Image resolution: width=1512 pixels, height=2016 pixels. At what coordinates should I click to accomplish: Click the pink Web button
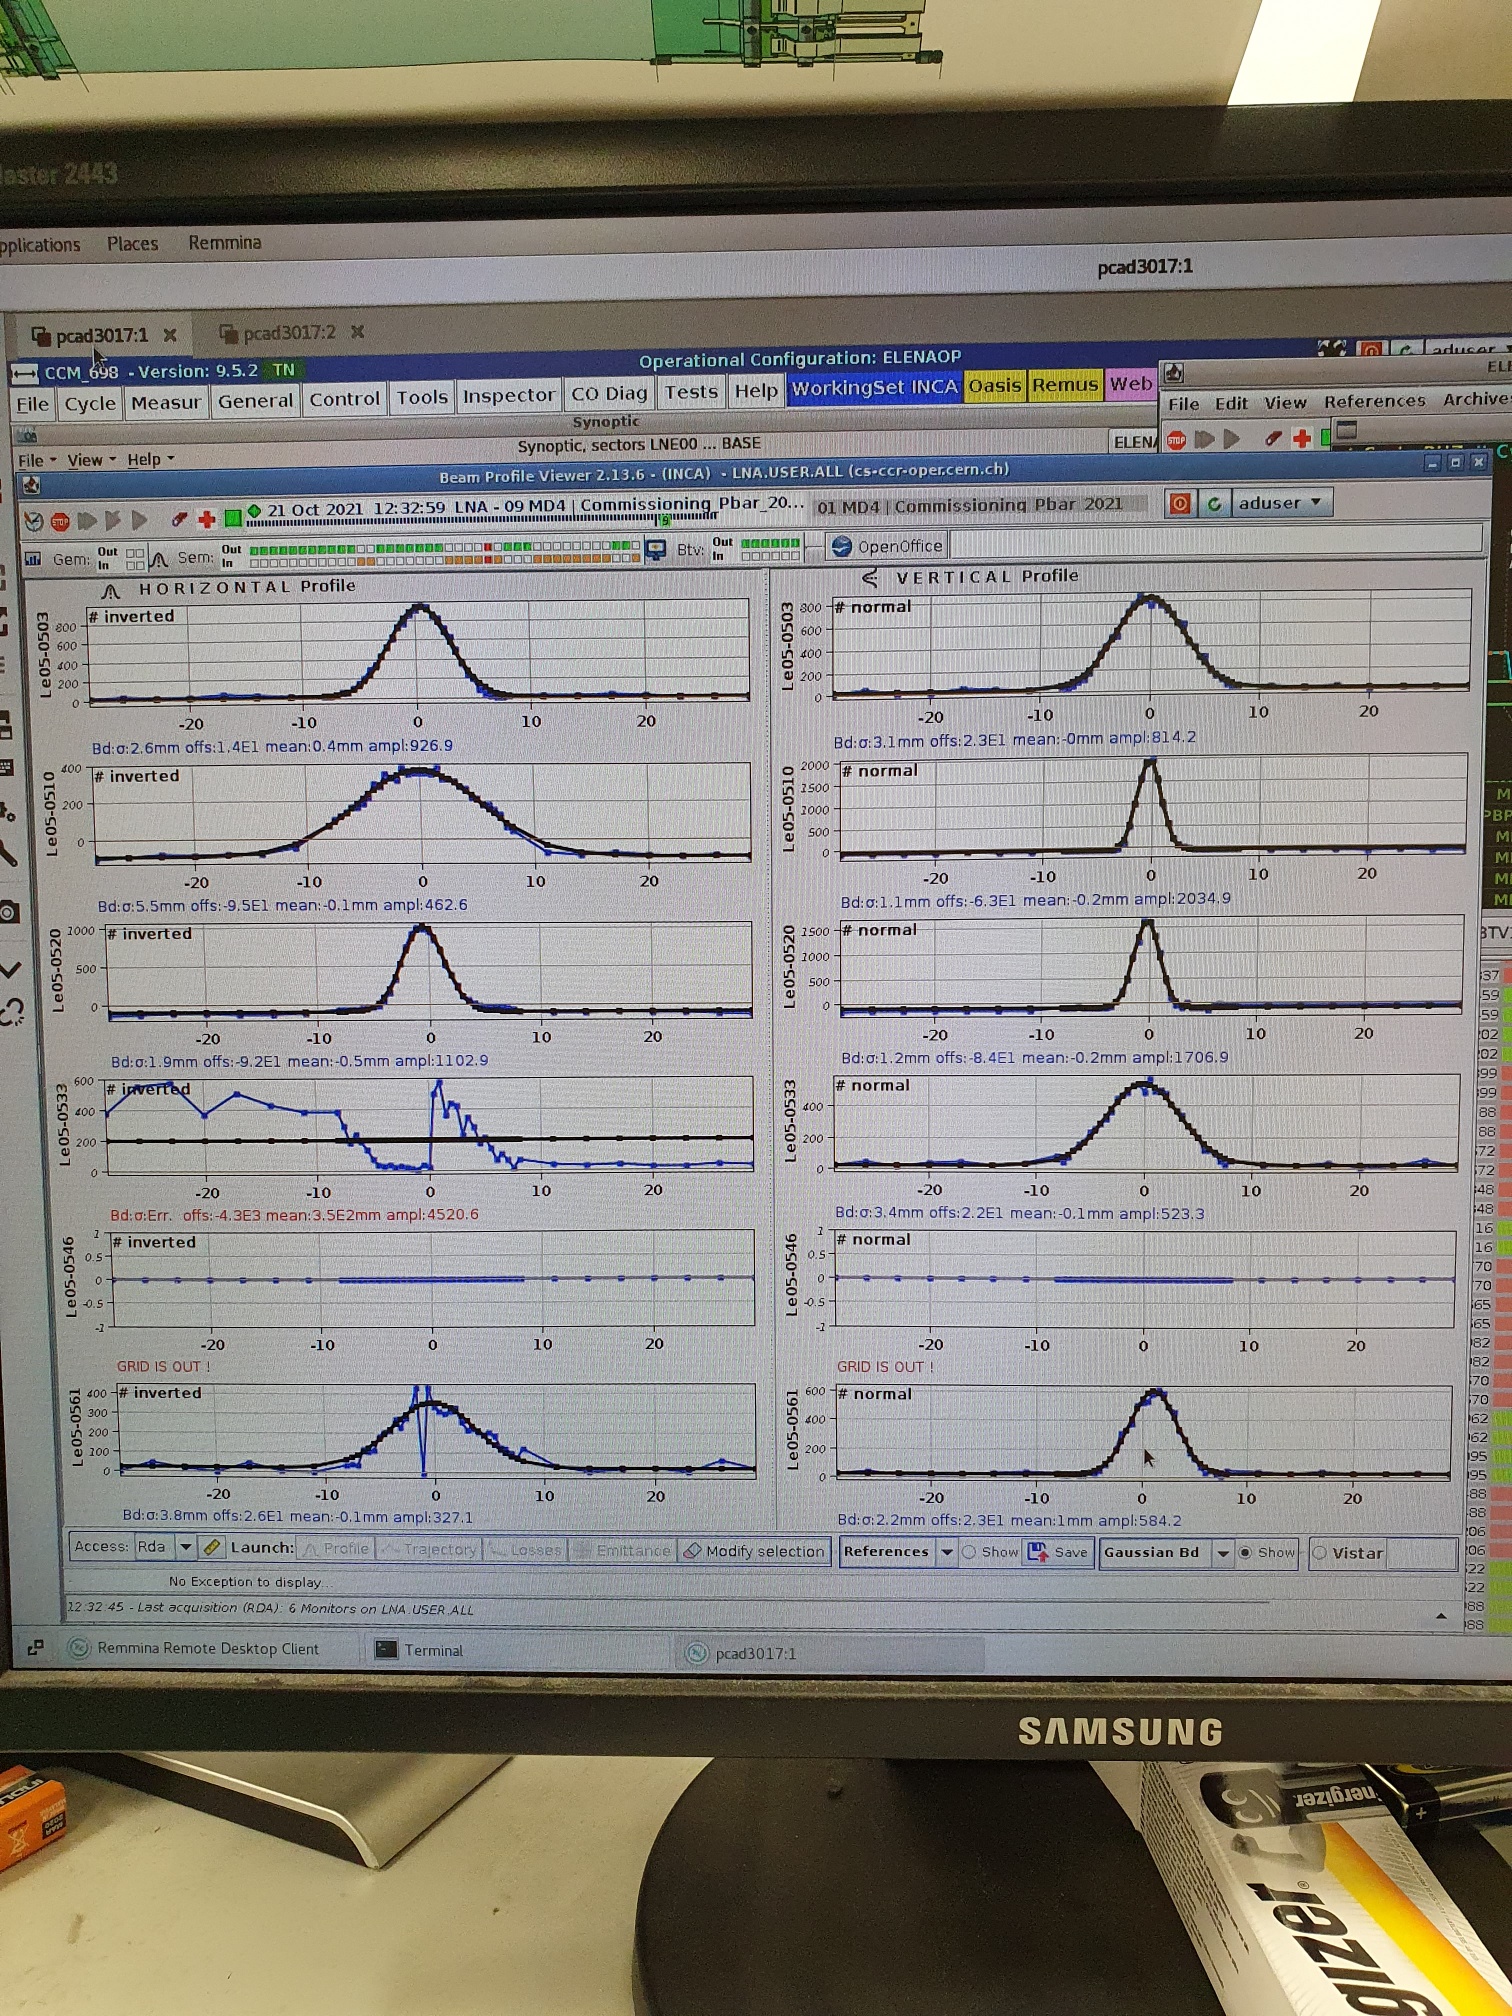click(1131, 384)
